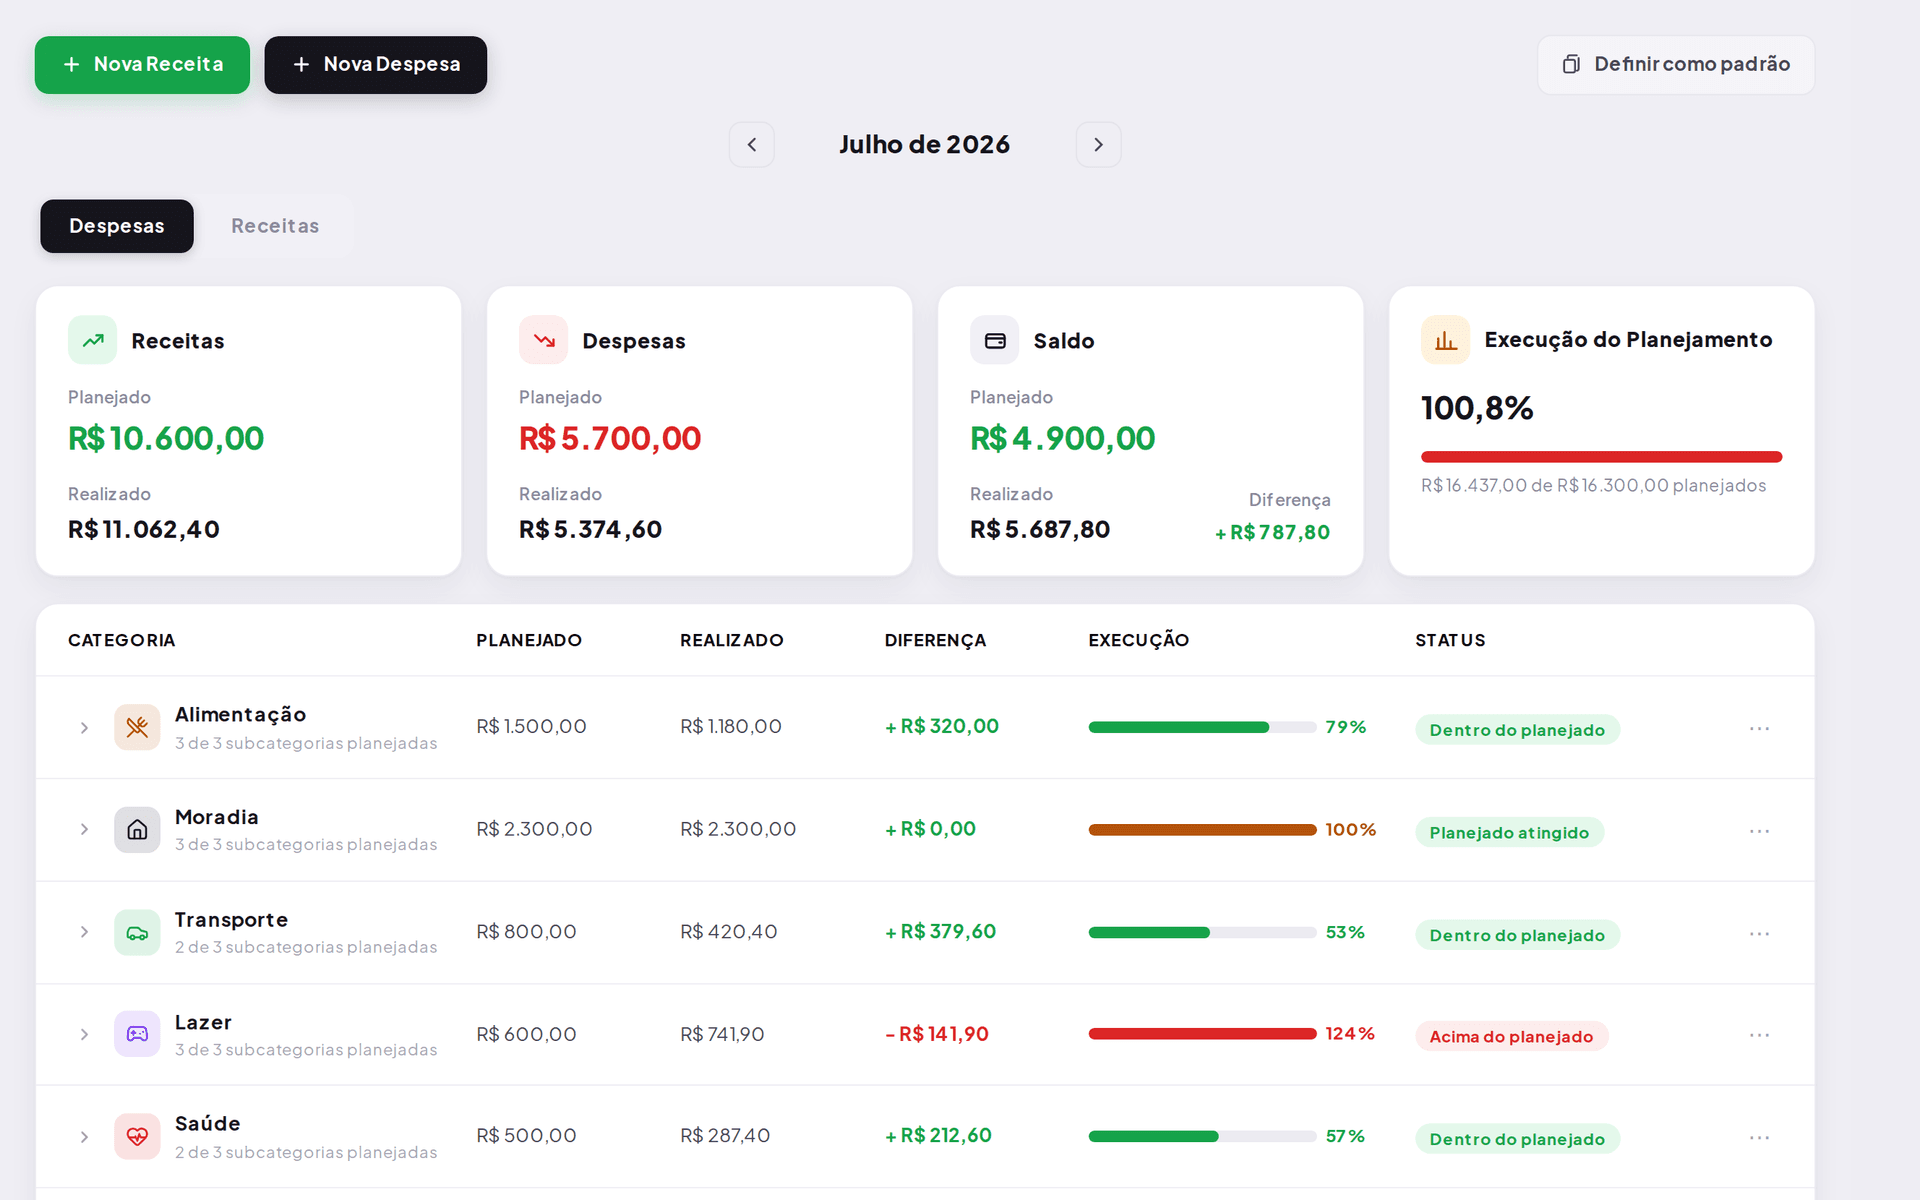Expand the Lazer category row

tap(85, 1034)
